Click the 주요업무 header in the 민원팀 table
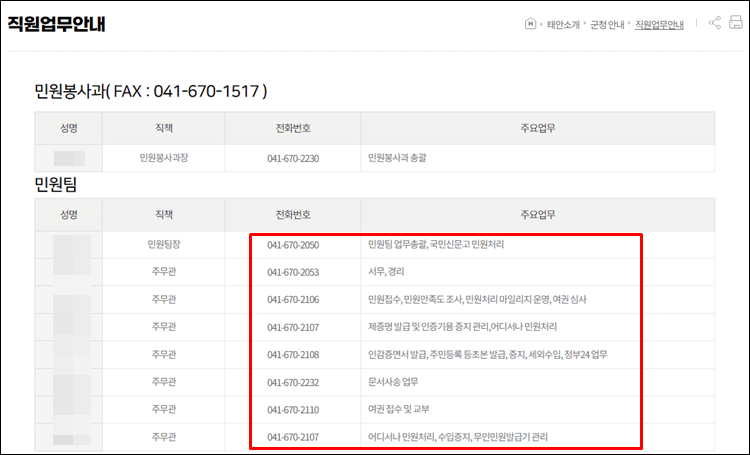The width and height of the screenshot is (750, 455). (x=538, y=215)
